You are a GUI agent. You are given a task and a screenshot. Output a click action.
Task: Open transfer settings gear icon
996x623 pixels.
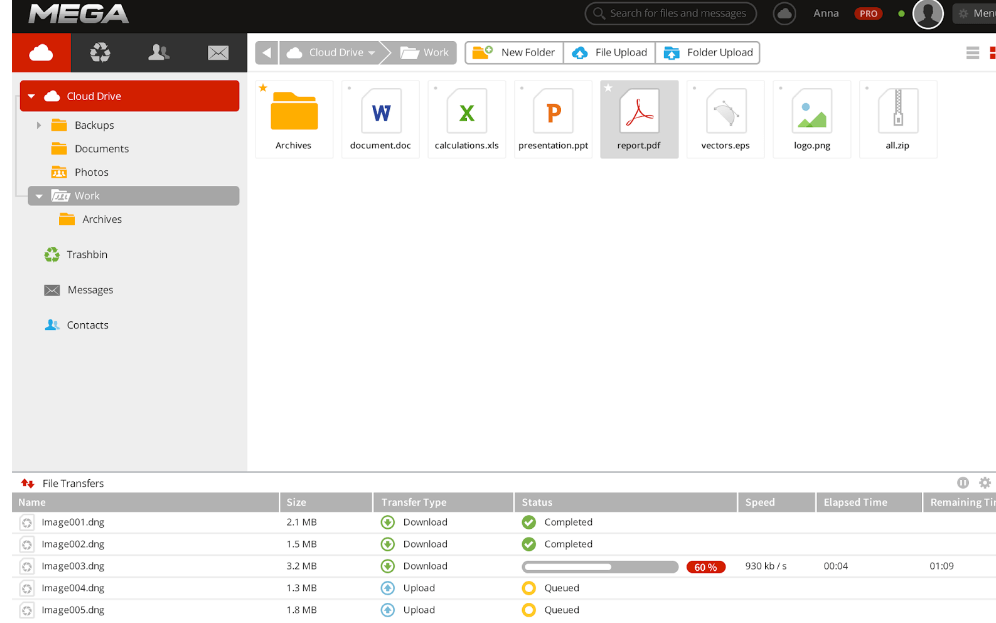click(985, 483)
